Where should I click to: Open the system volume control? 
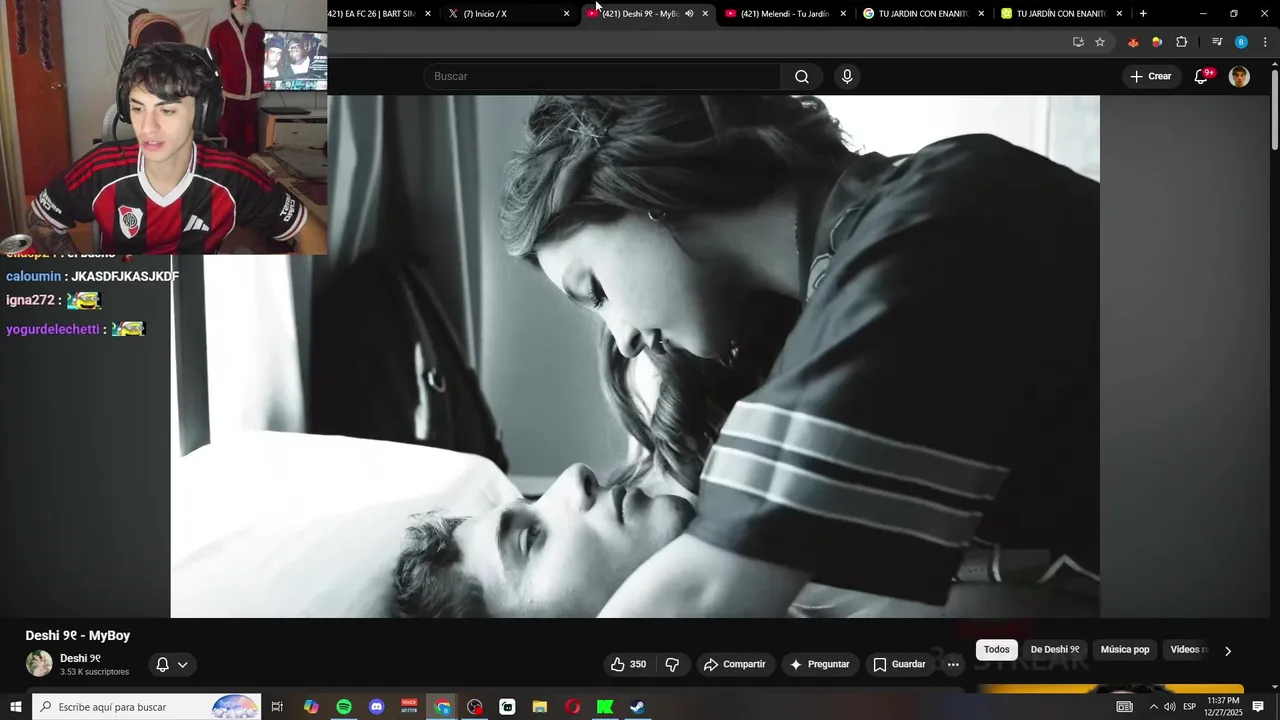[1170, 707]
